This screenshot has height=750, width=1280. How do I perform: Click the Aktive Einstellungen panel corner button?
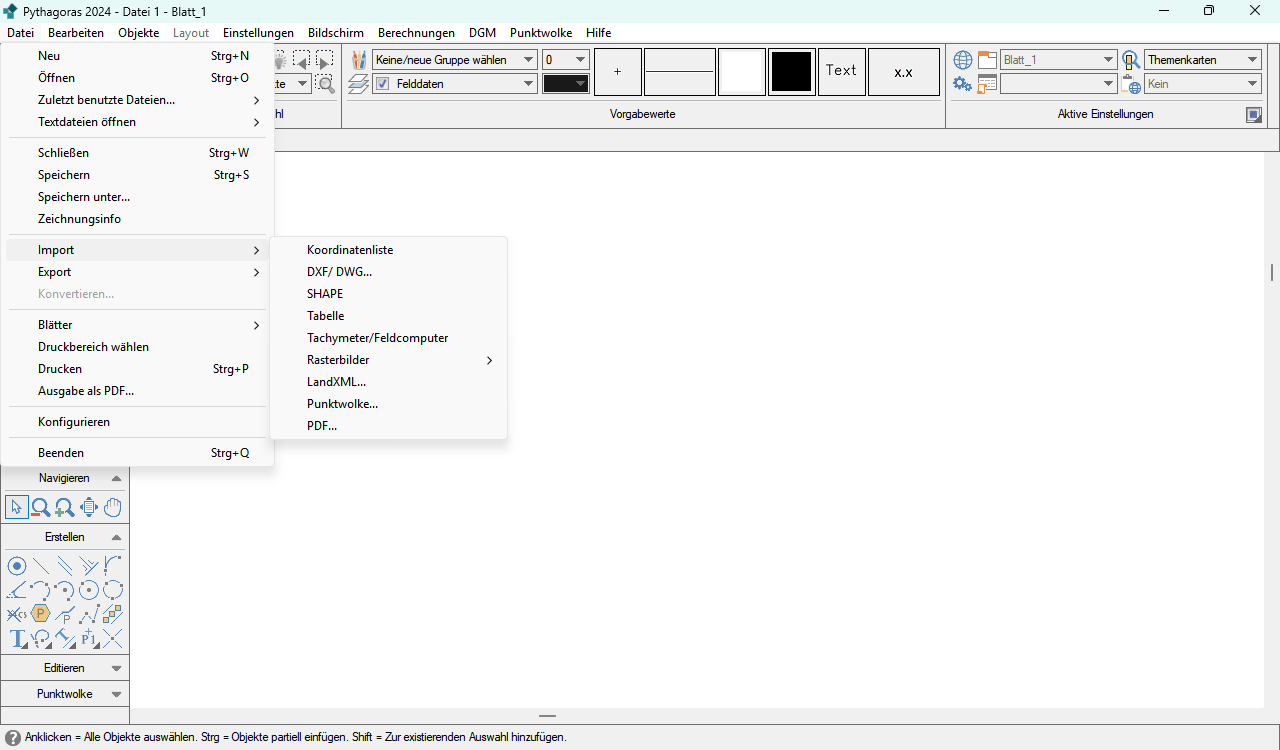point(1254,114)
